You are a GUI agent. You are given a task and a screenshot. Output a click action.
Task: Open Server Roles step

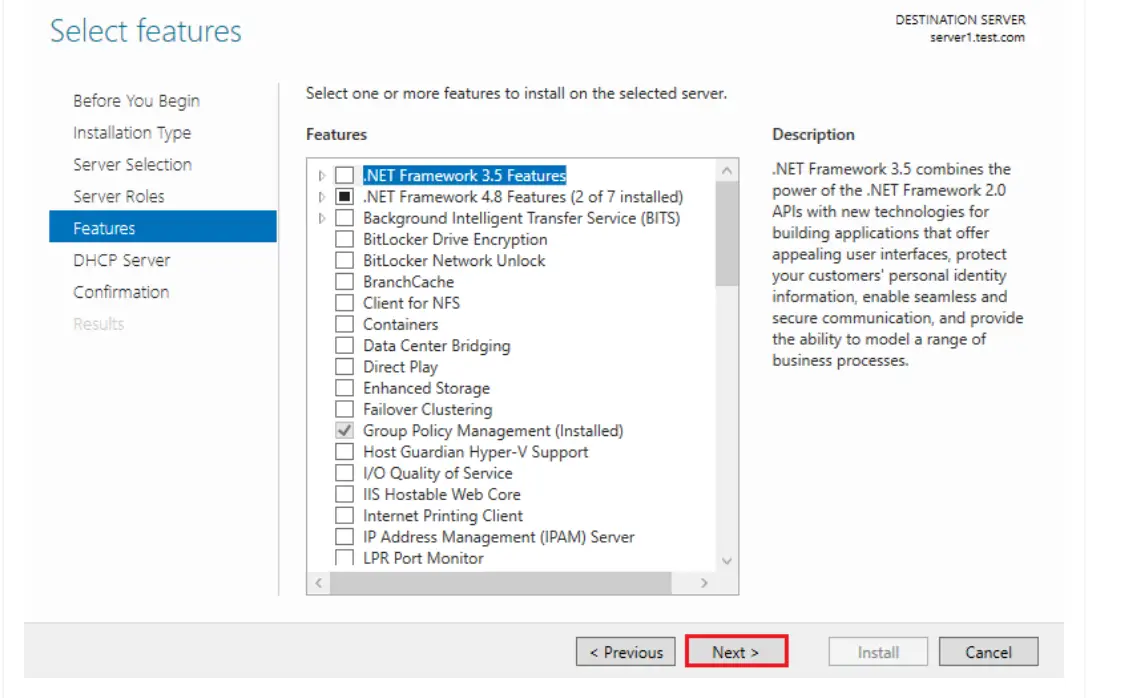pos(118,196)
